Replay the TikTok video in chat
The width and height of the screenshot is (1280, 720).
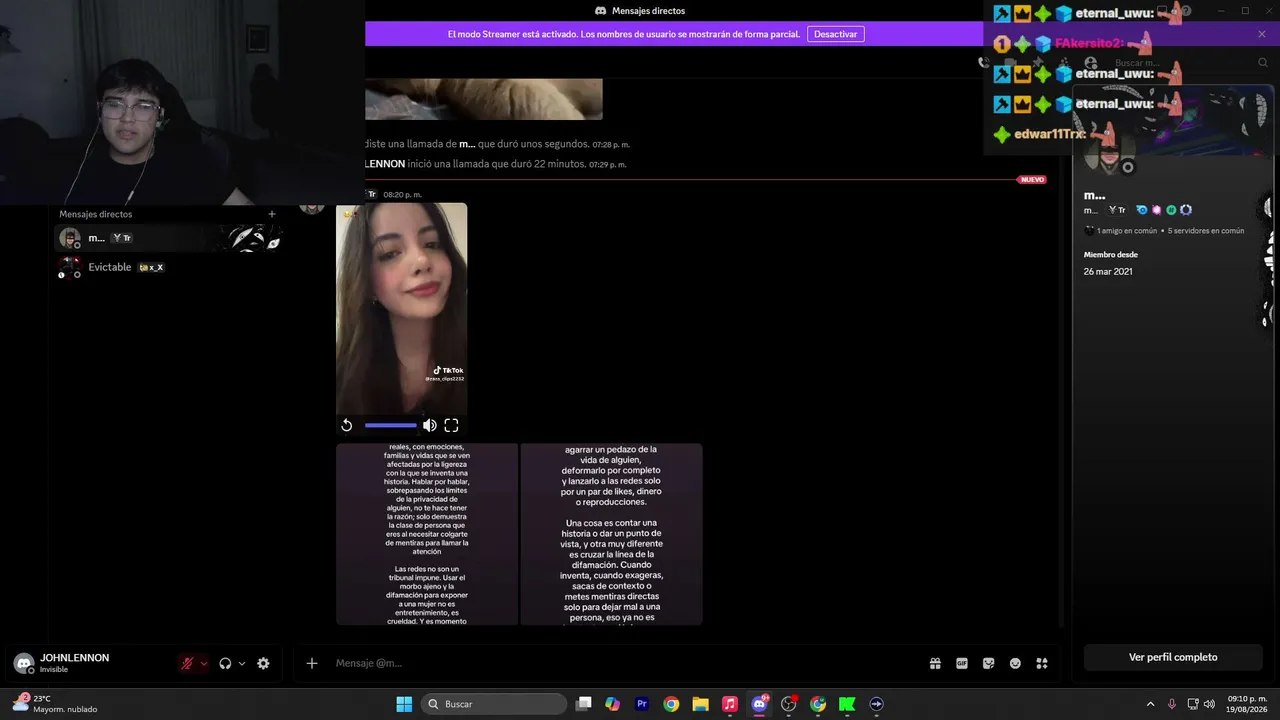347,425
